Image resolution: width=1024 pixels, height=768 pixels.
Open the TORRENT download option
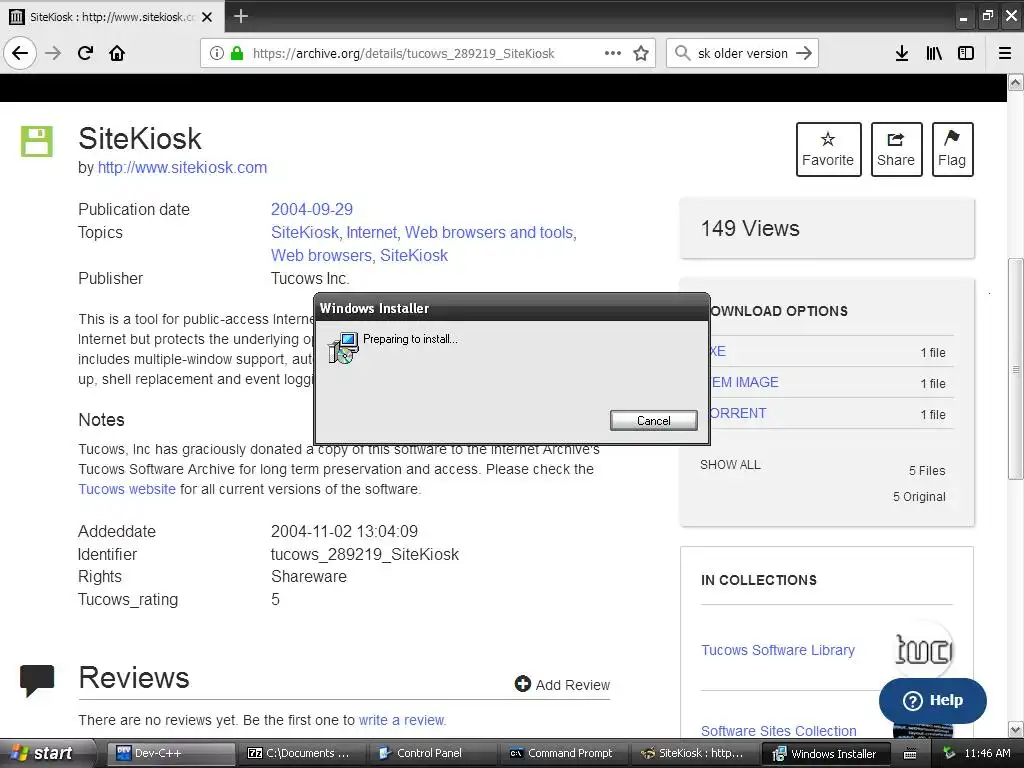739,413
